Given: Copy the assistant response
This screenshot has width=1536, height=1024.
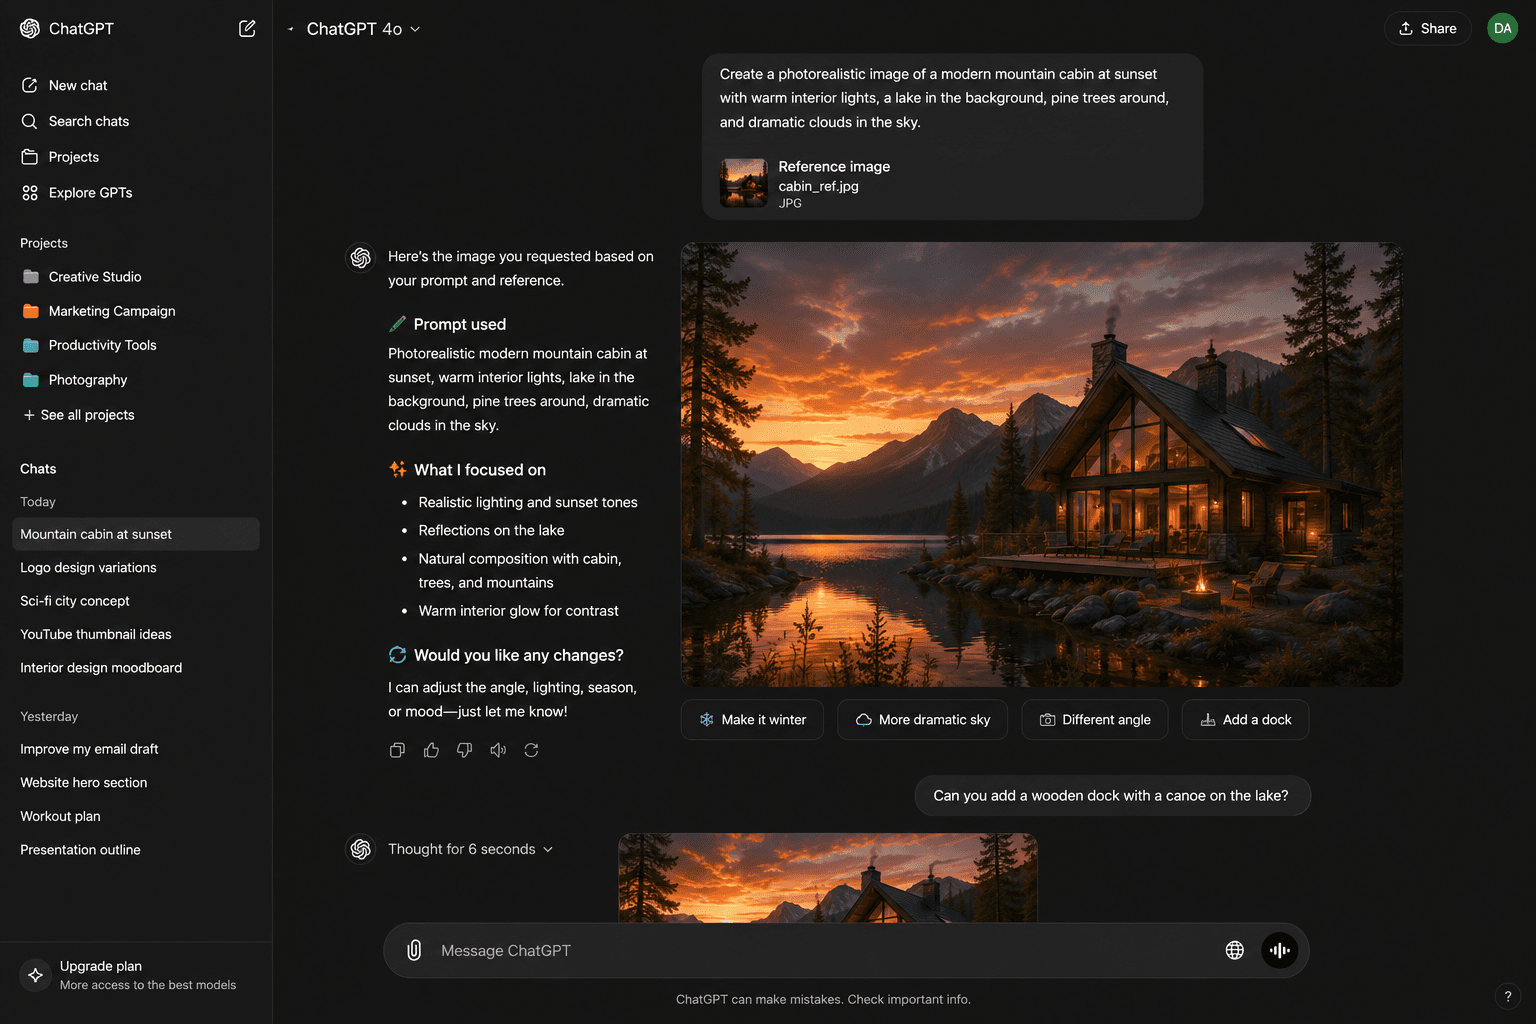Looking at the screenshot, I should click(x=397, y=750).
